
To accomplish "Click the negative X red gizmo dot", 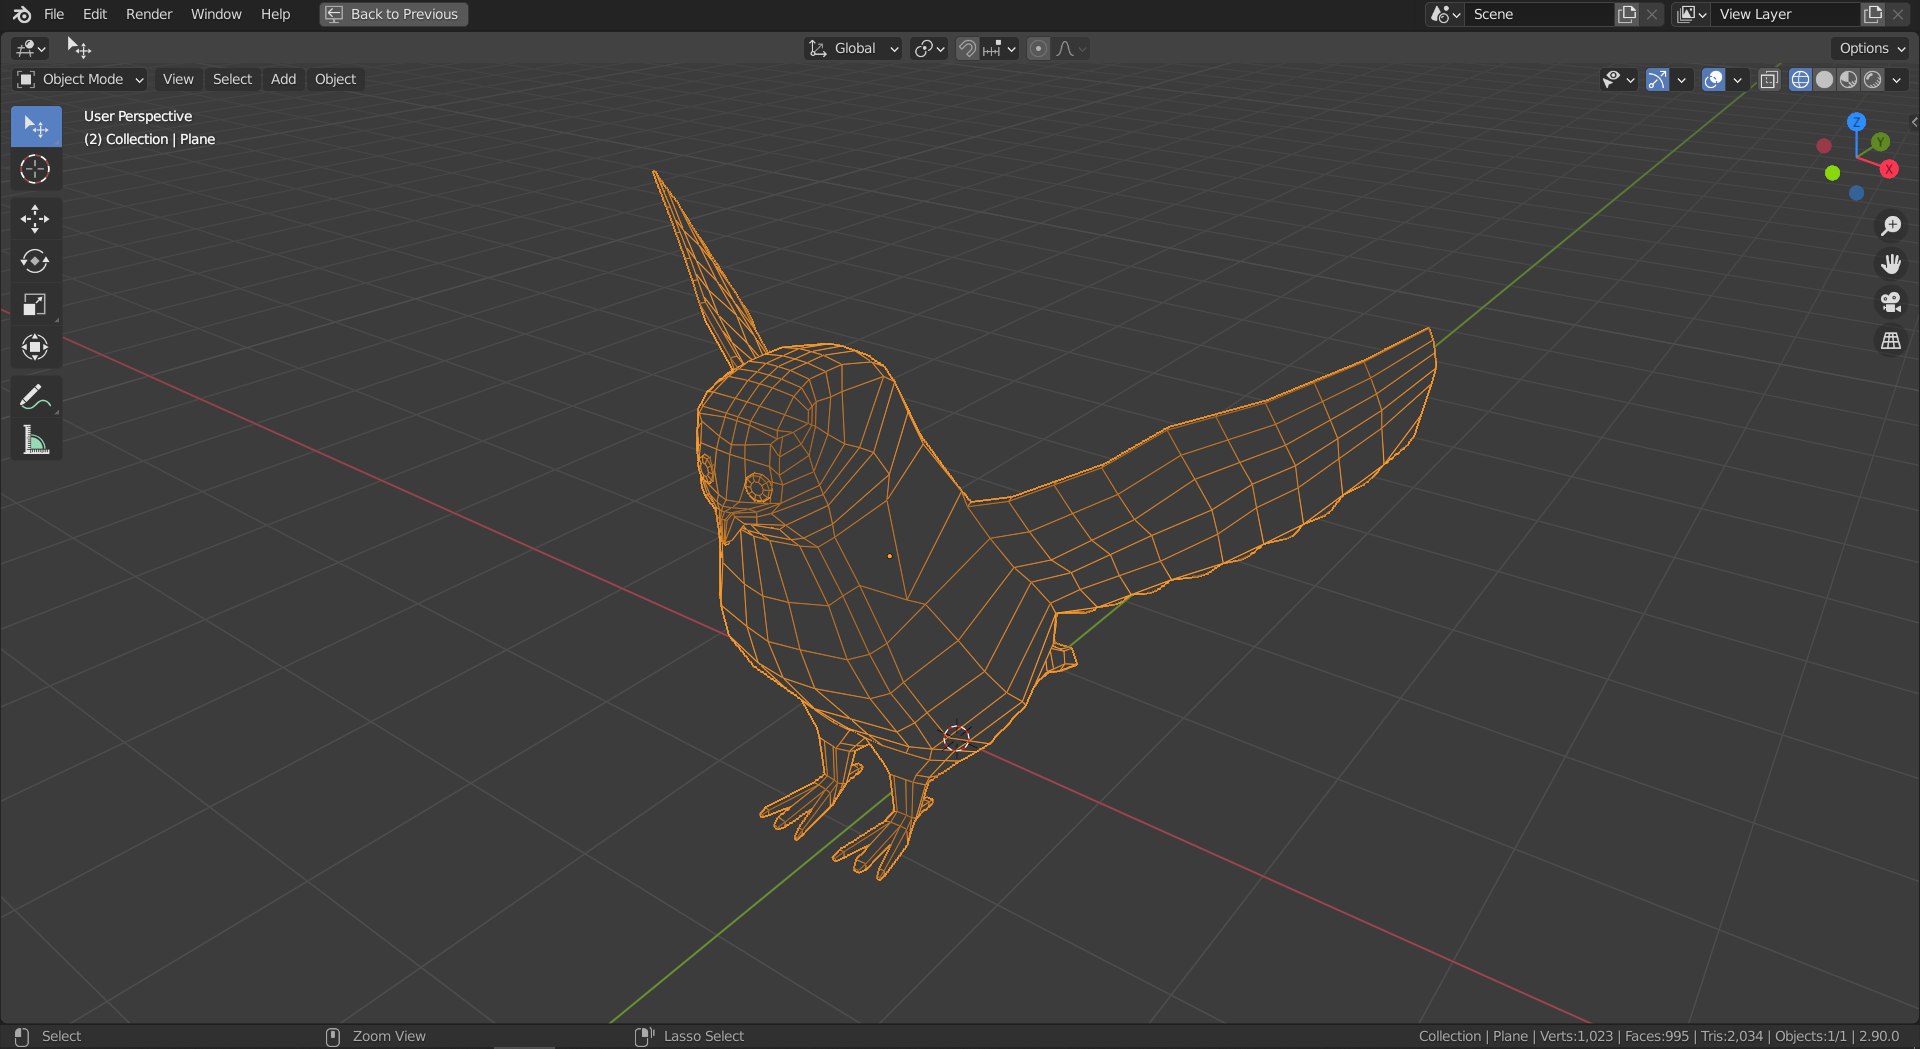I will pos(1824,146).
